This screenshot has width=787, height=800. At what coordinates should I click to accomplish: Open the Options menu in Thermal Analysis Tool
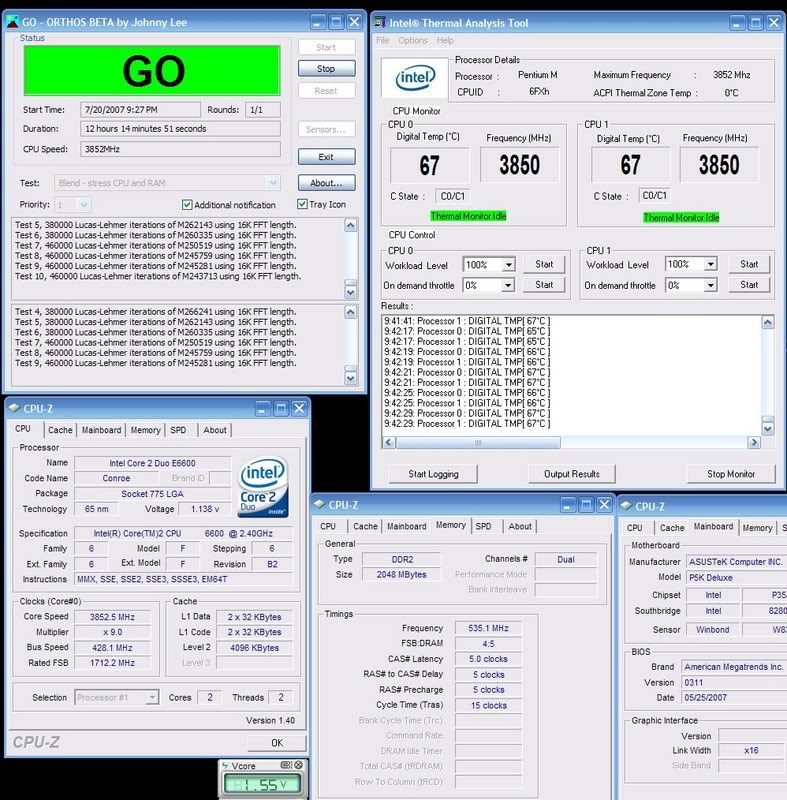(413, 40)
